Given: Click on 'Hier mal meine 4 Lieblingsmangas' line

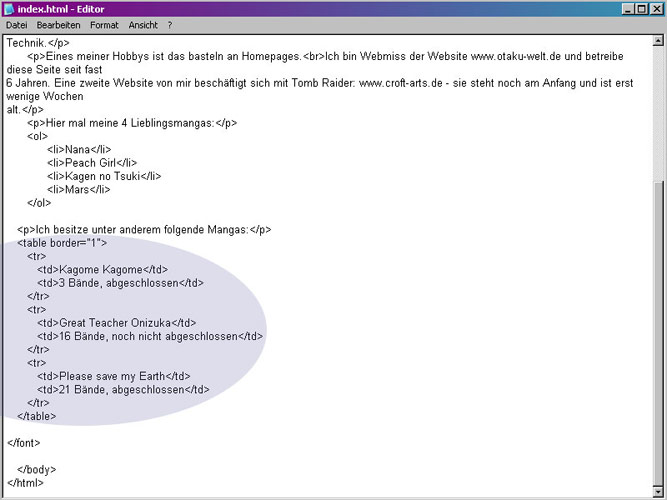Looking at the screenshot, I should [x=132, y=123].
